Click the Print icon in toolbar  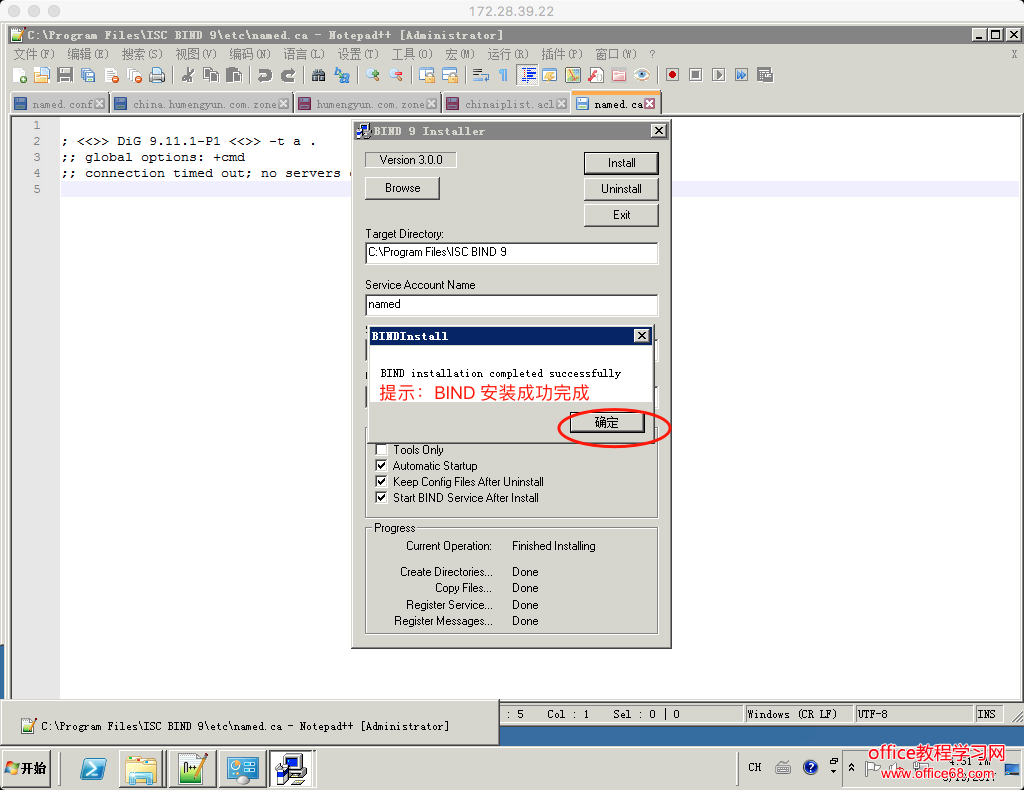point(157,75)
